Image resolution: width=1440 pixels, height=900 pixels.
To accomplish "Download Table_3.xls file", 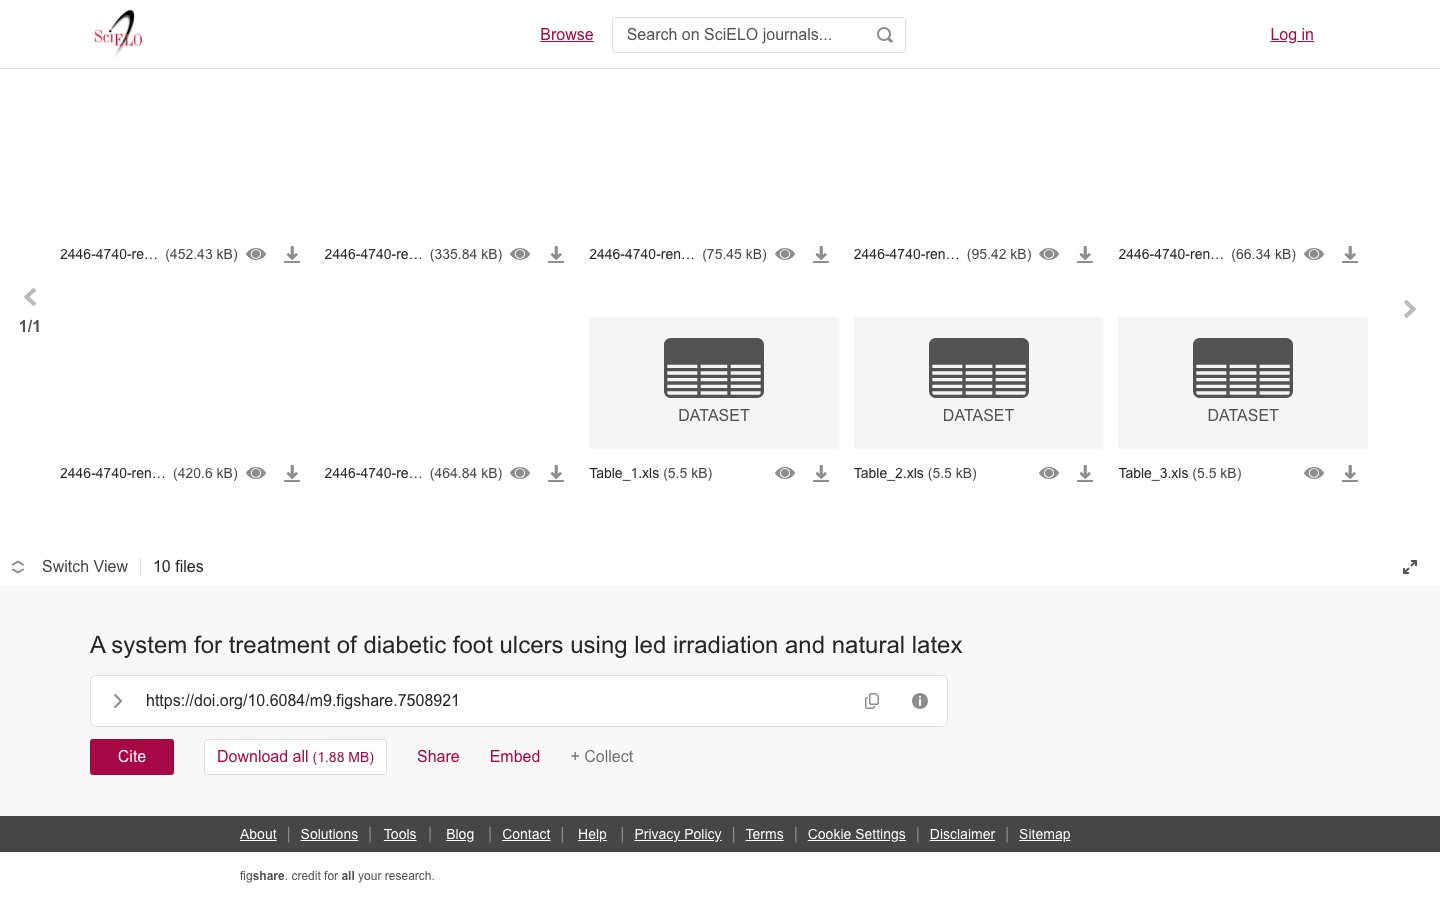I will point(1350,473).
